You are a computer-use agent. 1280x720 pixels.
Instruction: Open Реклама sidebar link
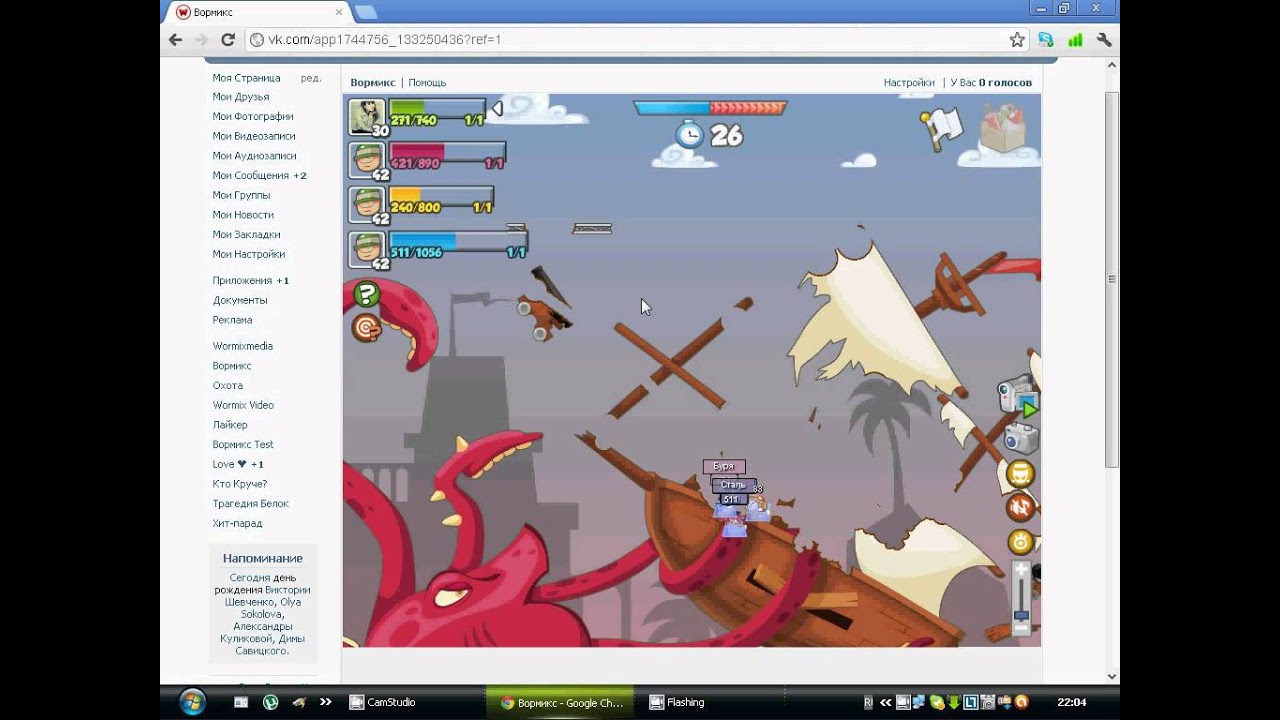[x=232, y=320]
